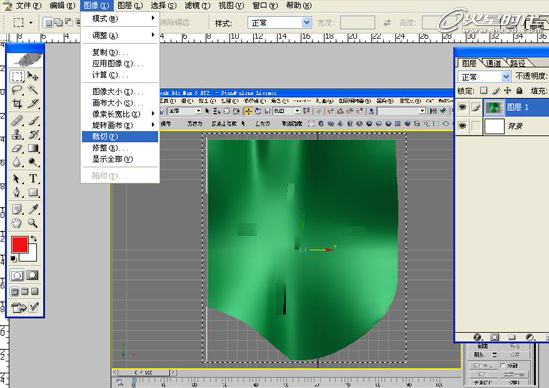Switch to the 通道 tab
Viewport: 549px width, 388px height.
[x=494, y=63]
